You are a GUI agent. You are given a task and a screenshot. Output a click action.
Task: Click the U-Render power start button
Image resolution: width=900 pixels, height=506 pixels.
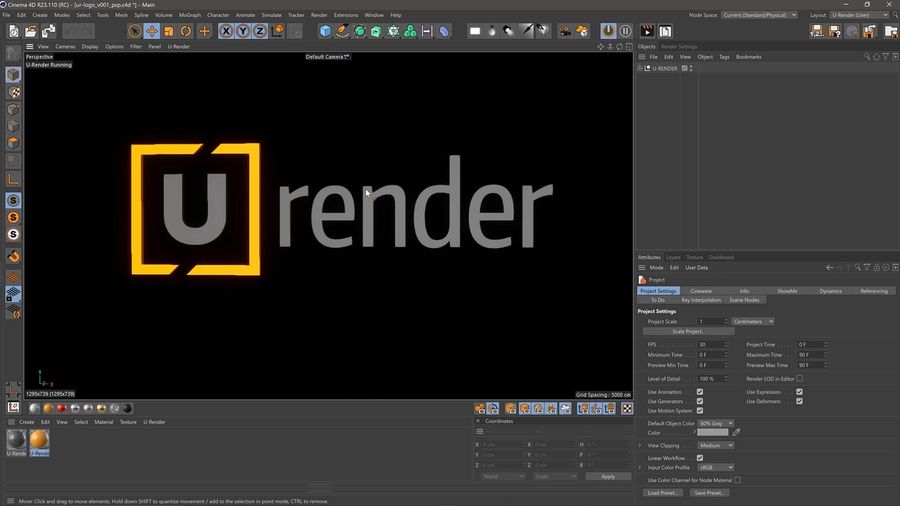coord(608,31)
